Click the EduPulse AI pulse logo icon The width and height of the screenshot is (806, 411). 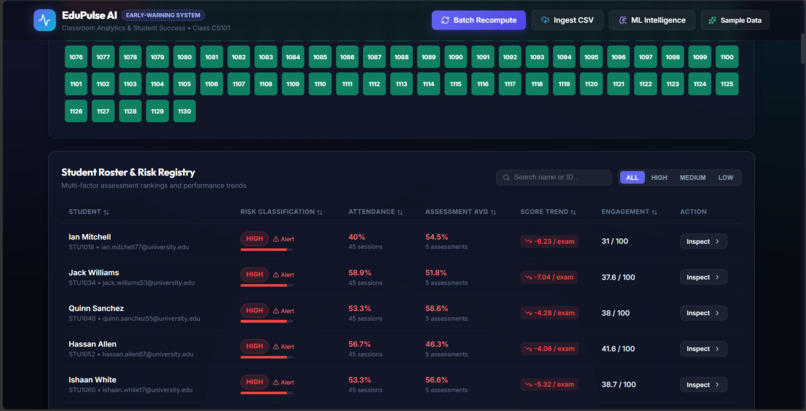(45, 20)
